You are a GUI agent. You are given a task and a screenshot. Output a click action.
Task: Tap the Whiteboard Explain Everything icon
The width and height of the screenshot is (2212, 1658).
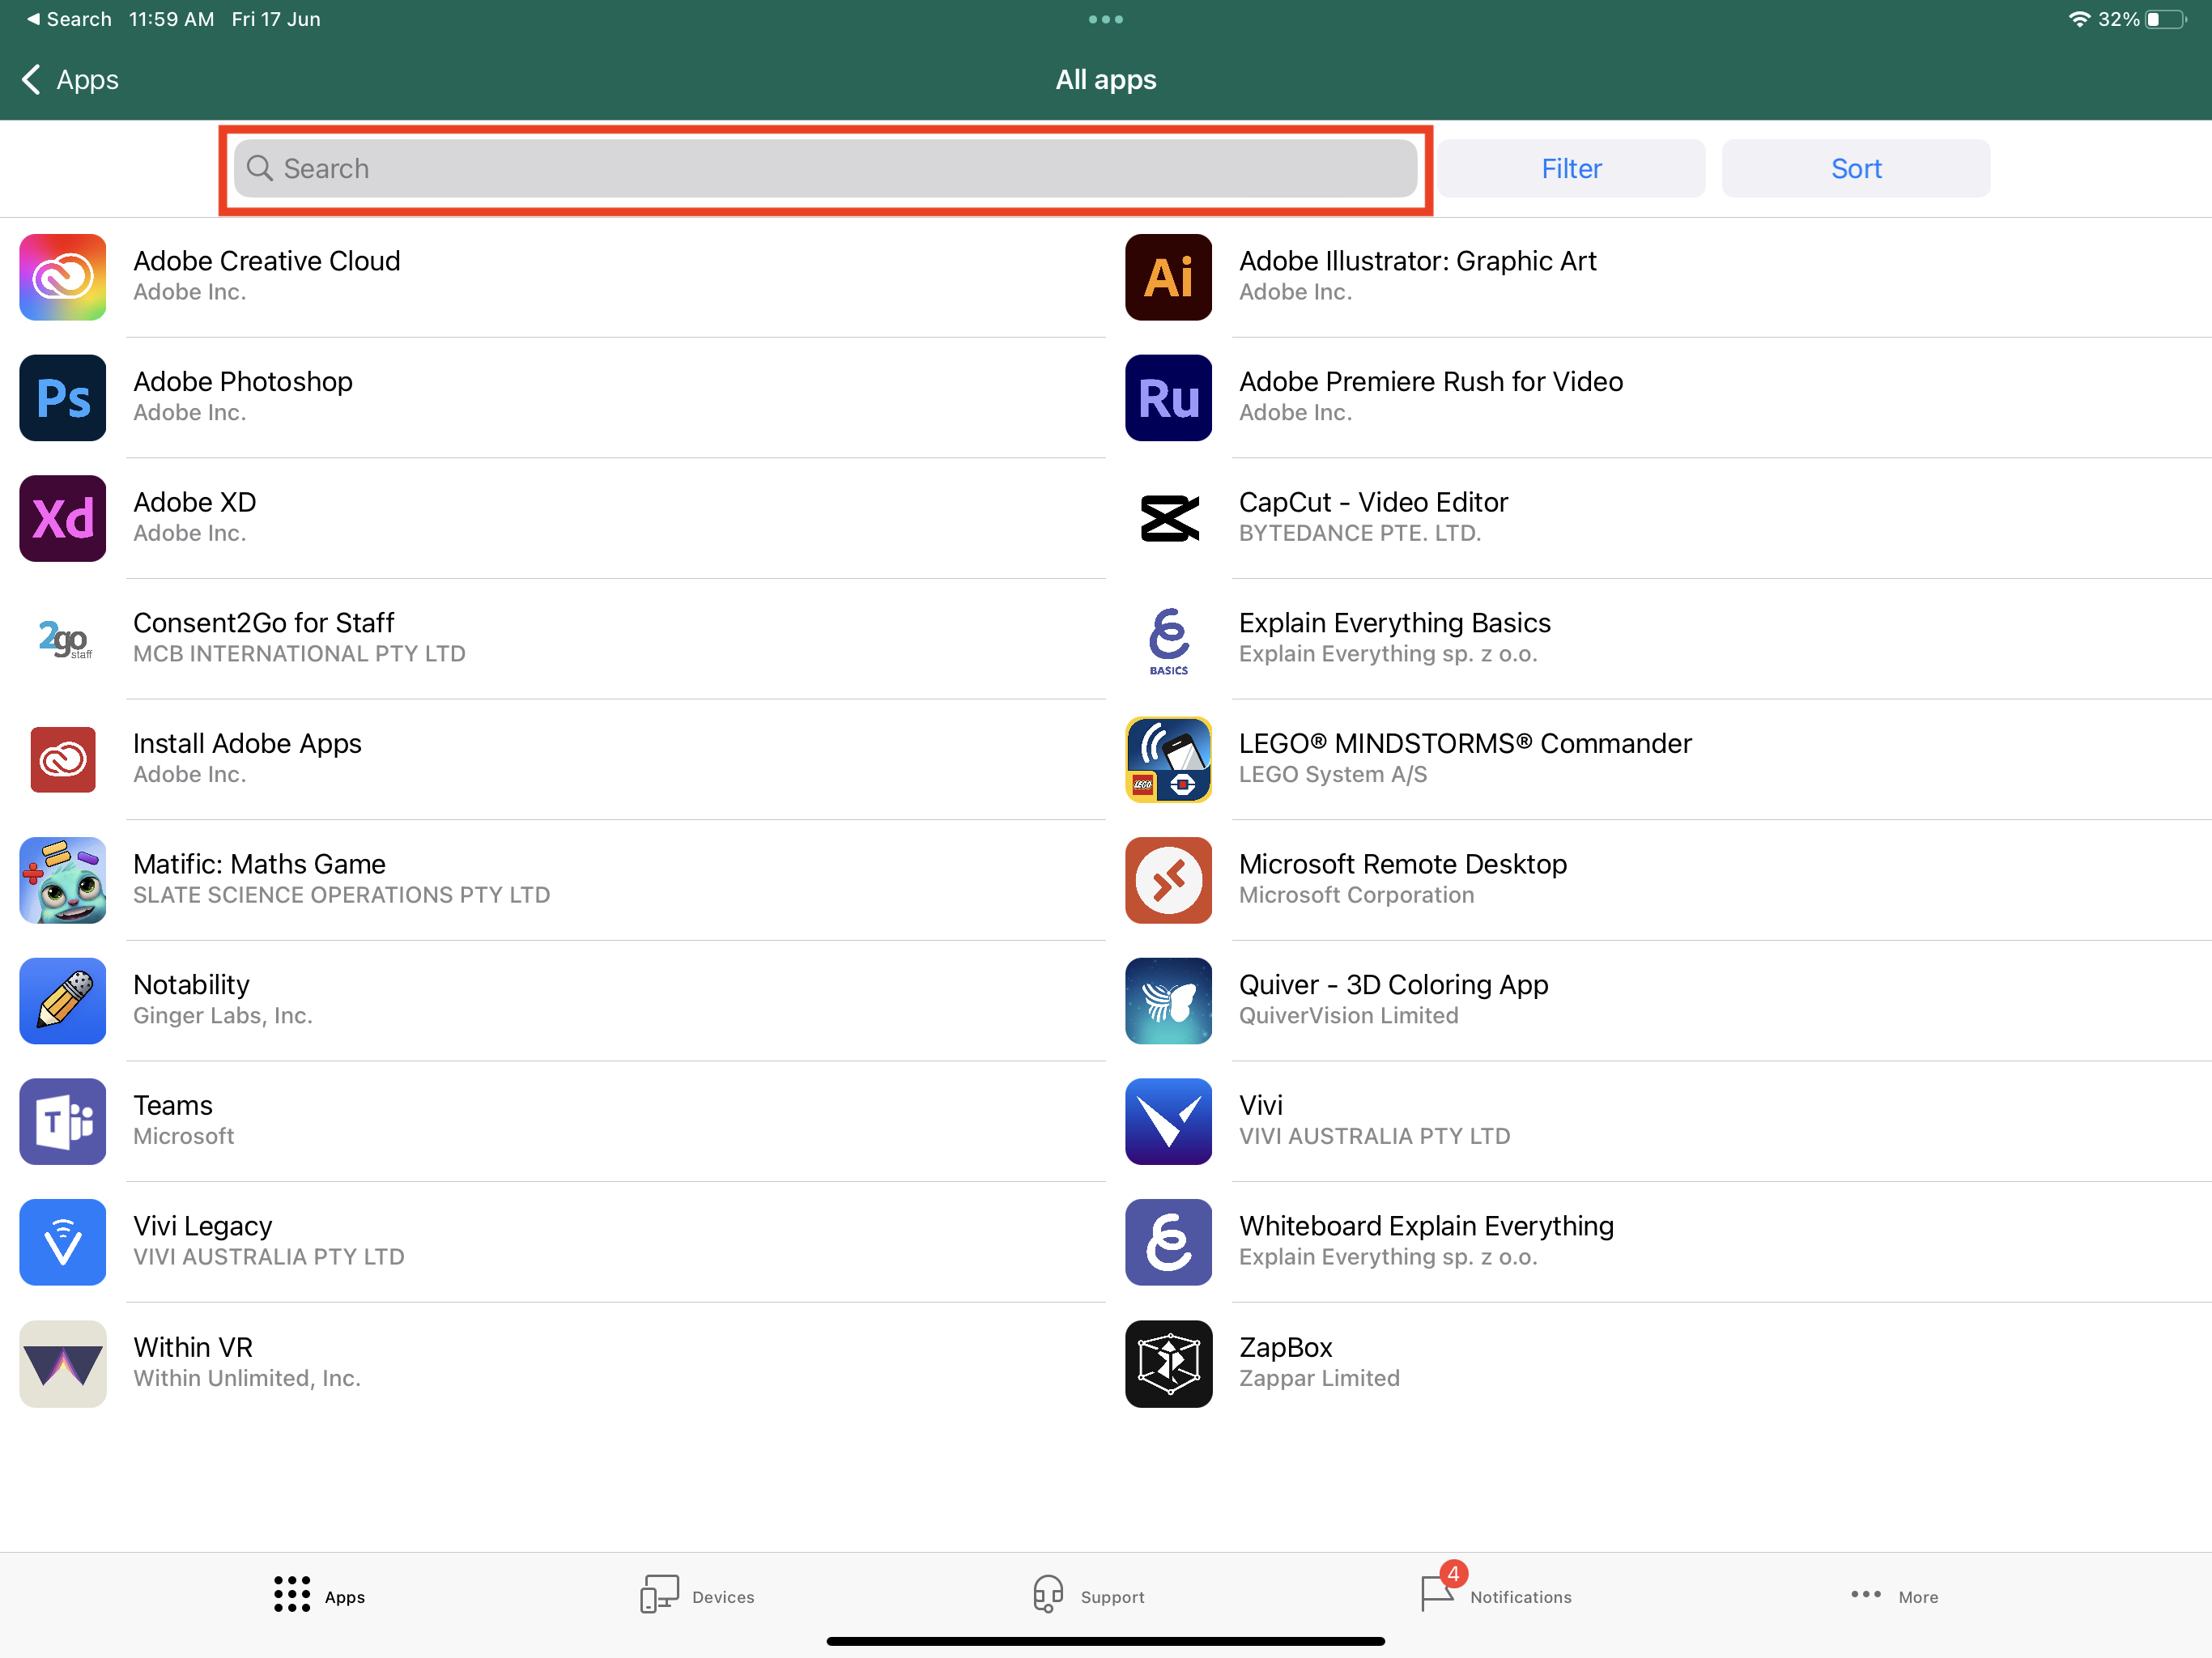1168,1242
